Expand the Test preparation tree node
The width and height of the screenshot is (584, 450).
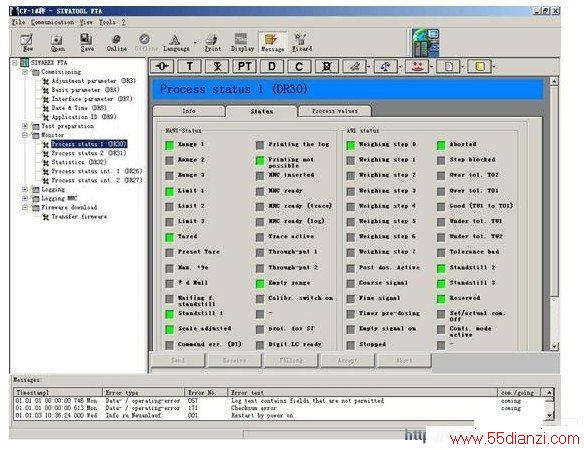tap(25, 126)
